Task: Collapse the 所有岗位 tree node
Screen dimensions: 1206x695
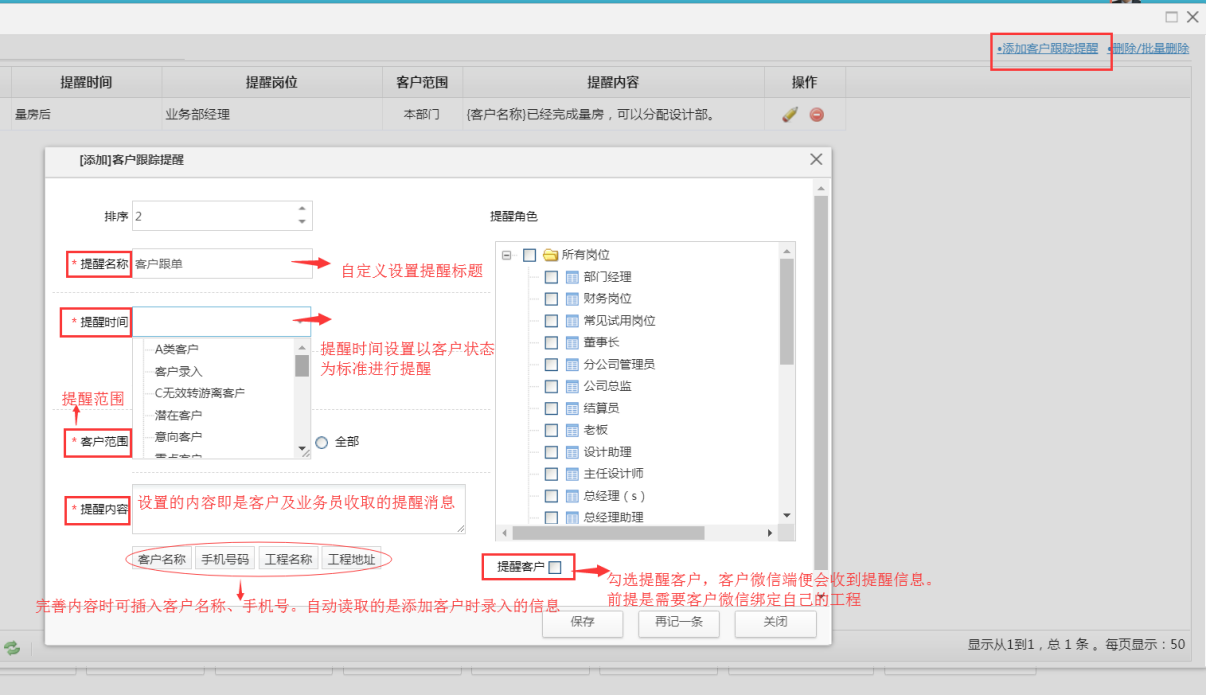Action: click(507, 255)
